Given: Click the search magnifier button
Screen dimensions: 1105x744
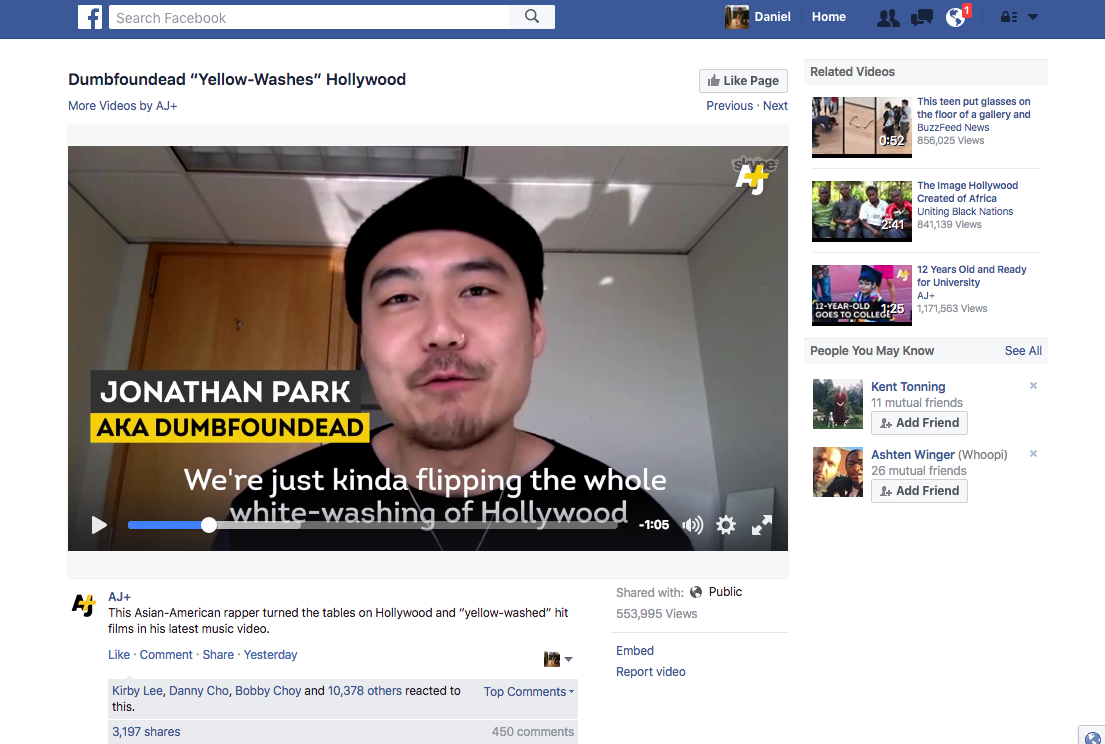Looking at the screenshot, I should [532, 17].
